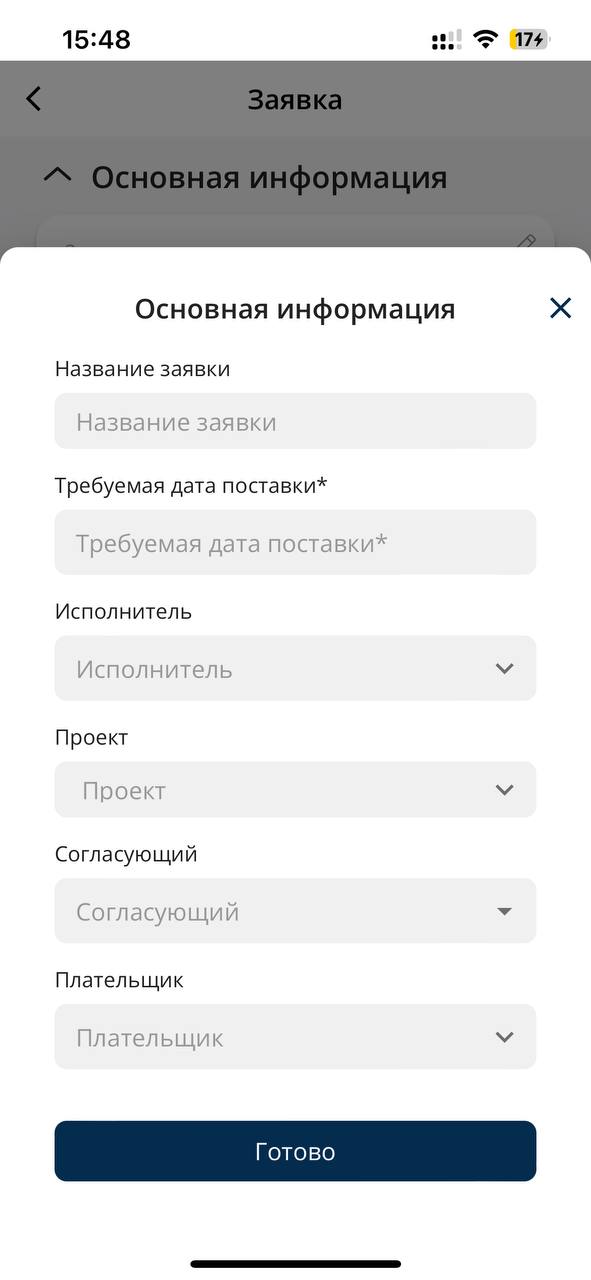591x1280 pixels.
Task: Tap the chevron on the Плательщик field
Action: point(504,1037)
